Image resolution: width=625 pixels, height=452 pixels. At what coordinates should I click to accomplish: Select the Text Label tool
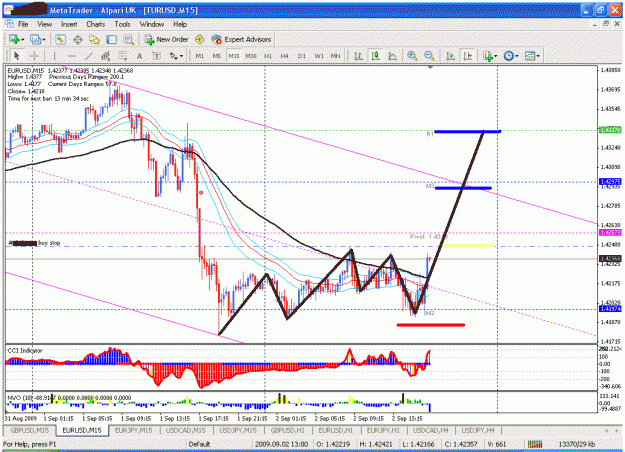pos(157,56)
